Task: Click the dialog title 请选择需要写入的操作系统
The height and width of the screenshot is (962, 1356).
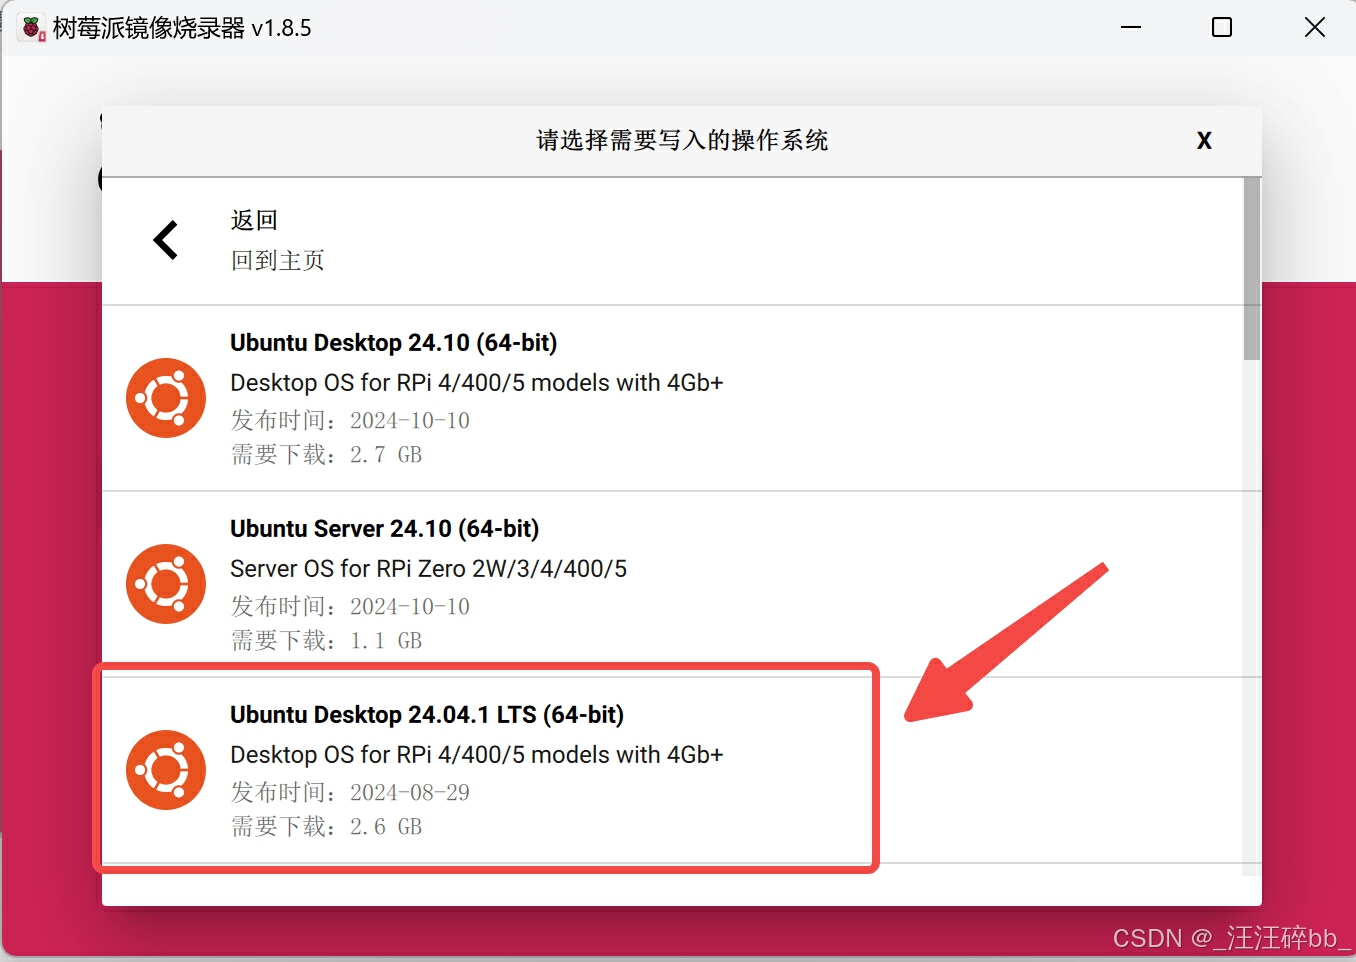Action: (x=683, y=140)
